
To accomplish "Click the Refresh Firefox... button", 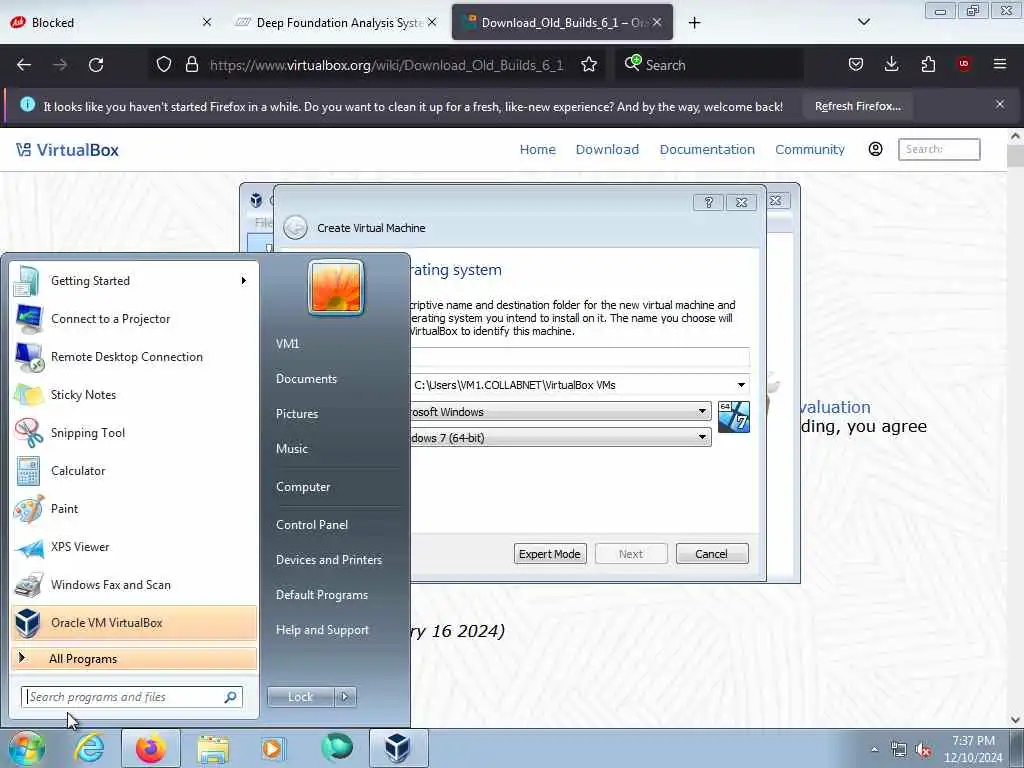I will [x=857, y=106].
